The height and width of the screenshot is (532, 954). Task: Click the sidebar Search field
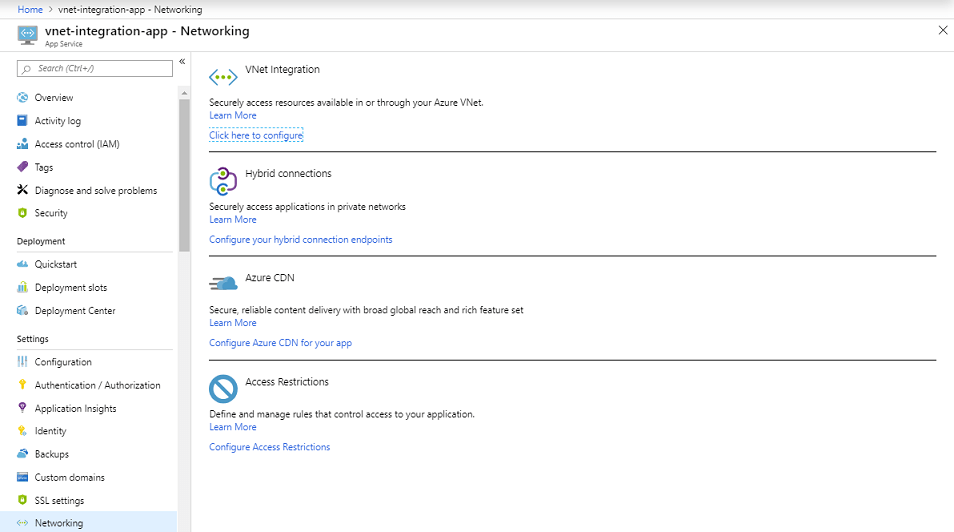95,68
